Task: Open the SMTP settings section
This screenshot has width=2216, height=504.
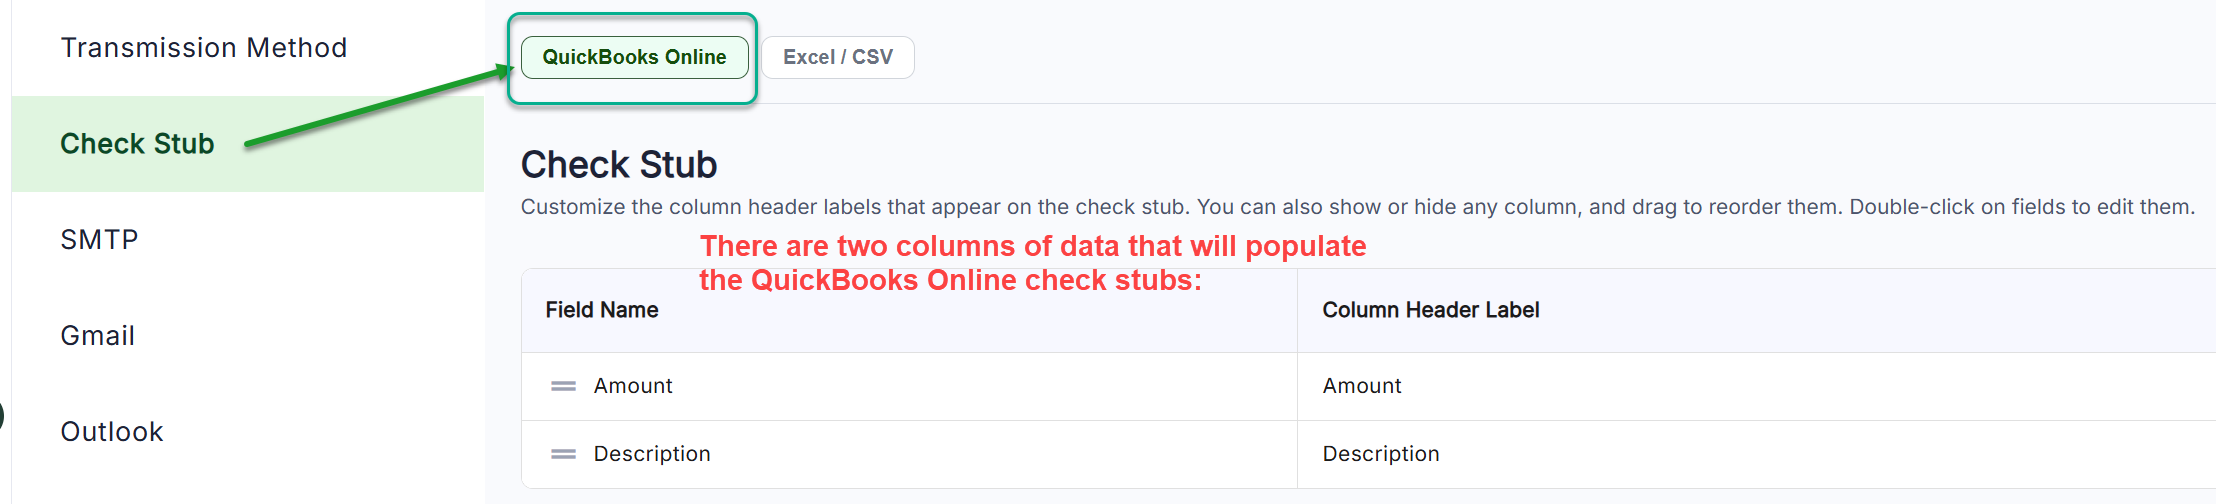Action: [99, 240]
